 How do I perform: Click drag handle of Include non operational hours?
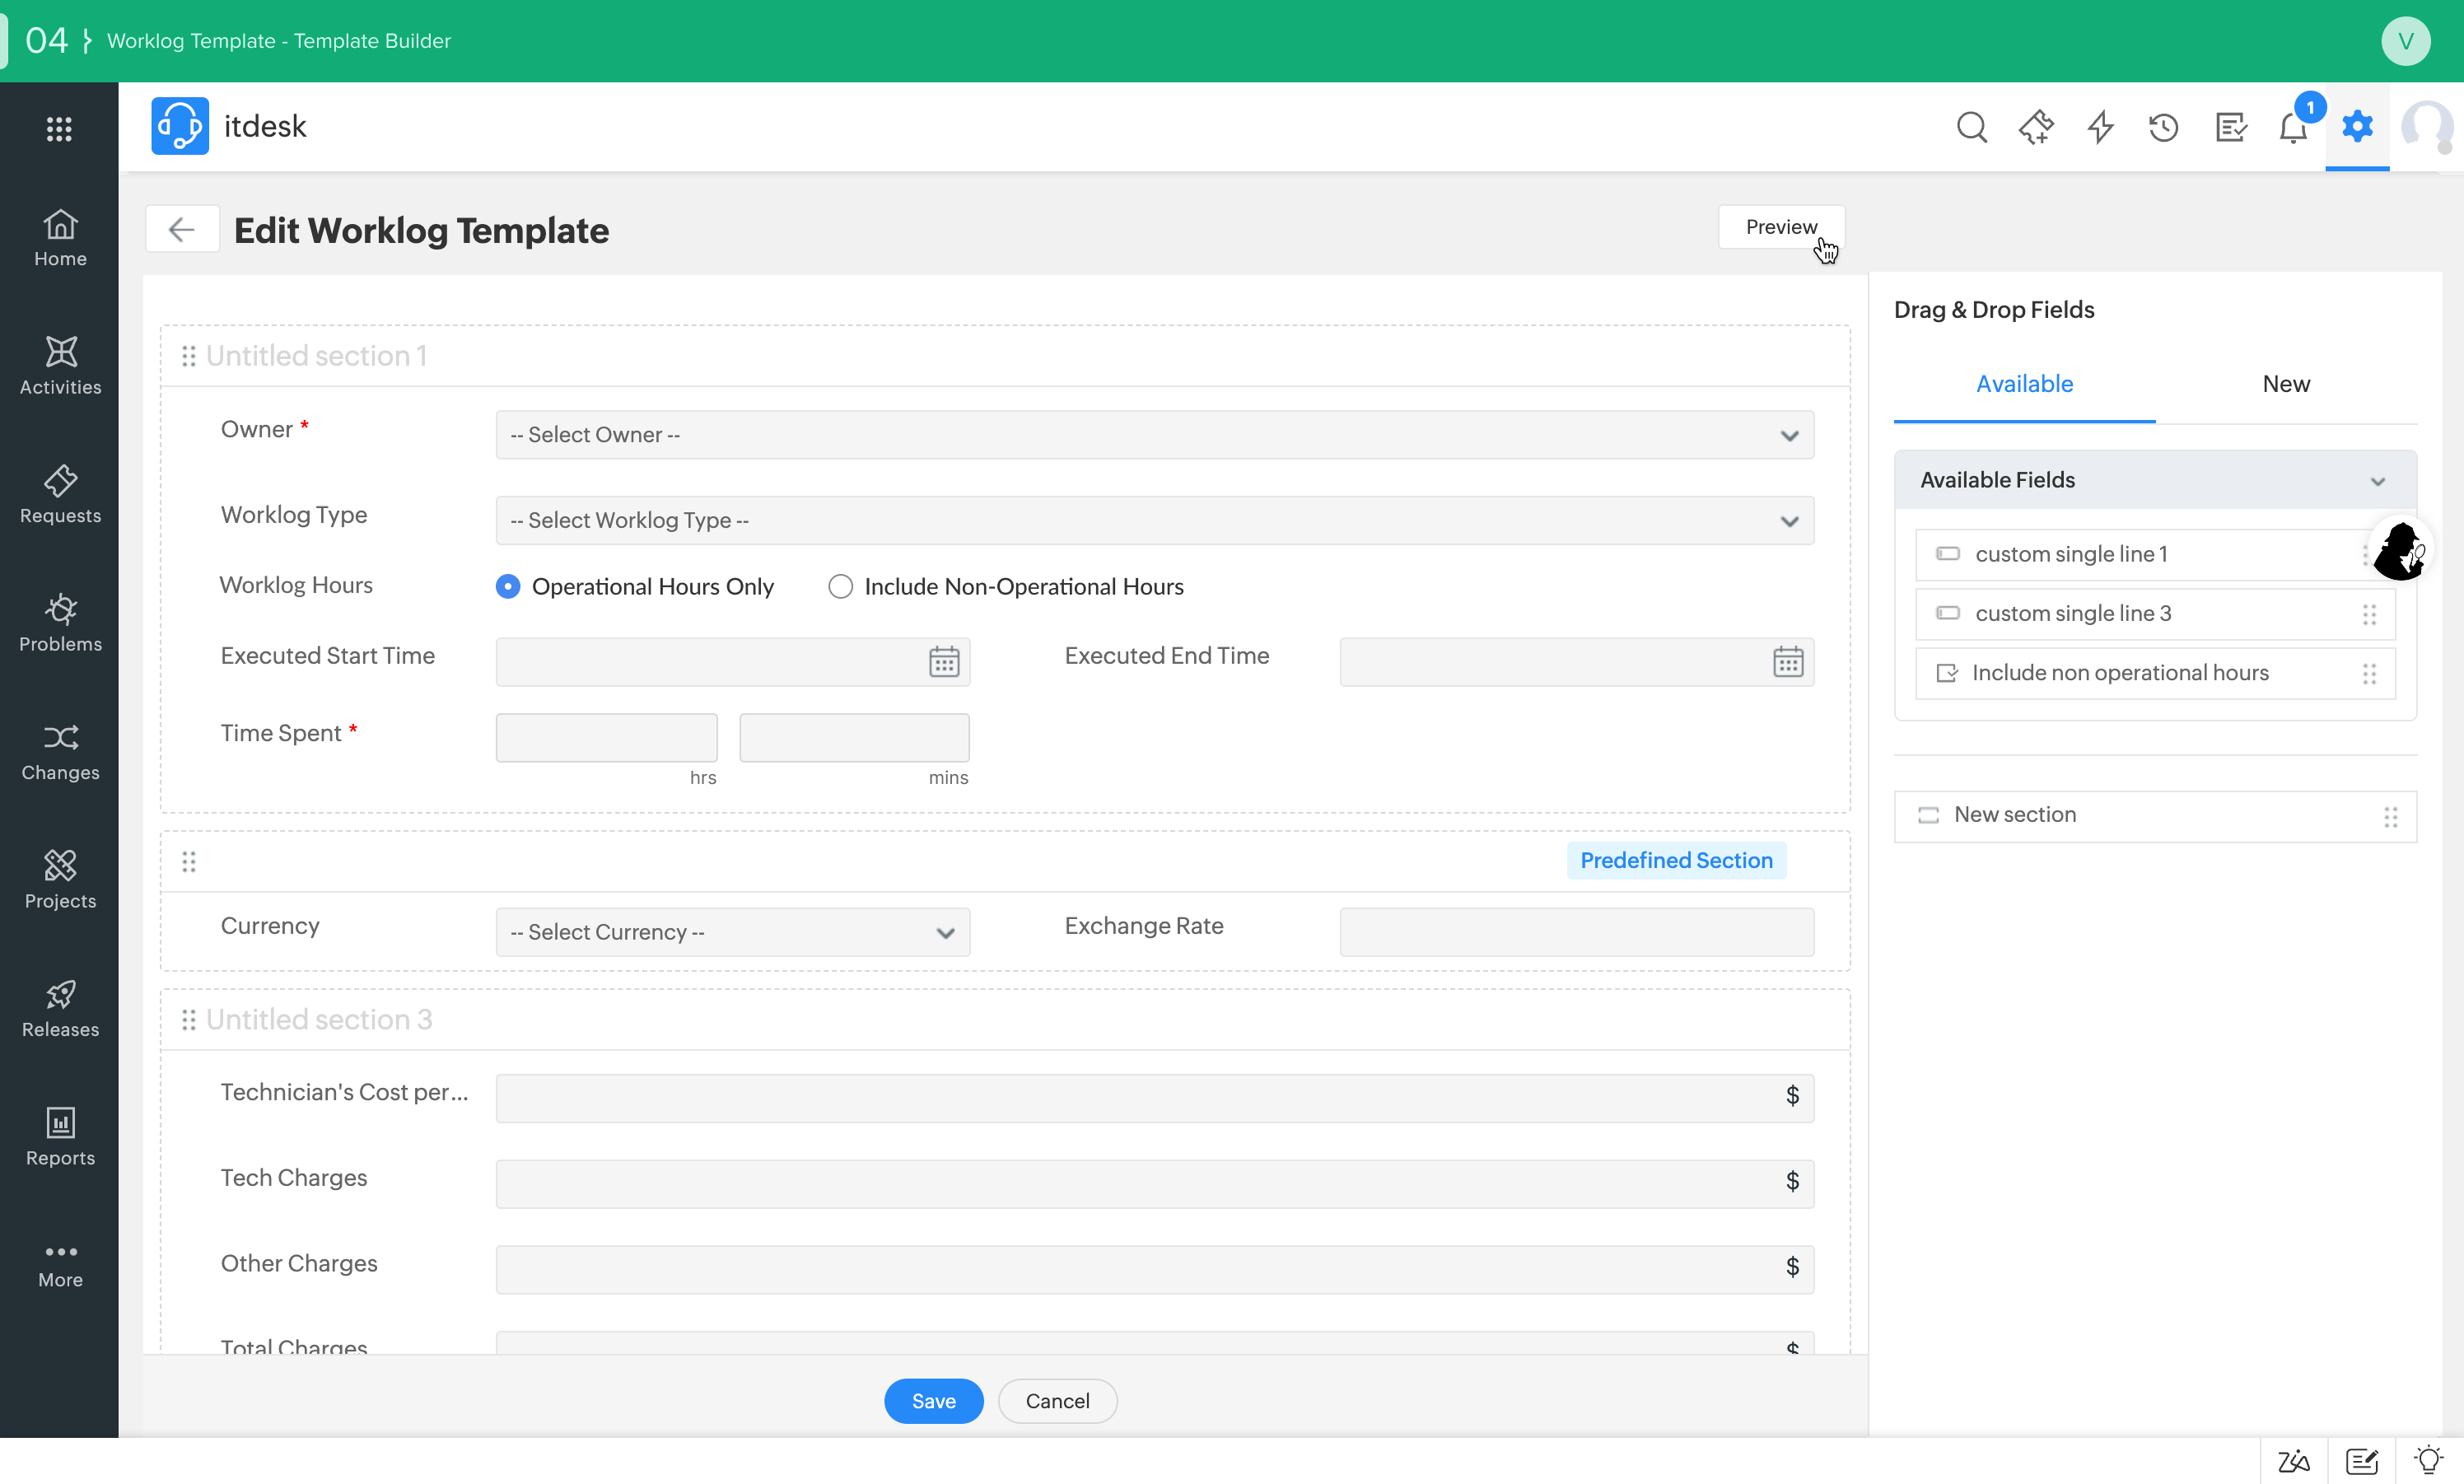[x=2369, y=673]
